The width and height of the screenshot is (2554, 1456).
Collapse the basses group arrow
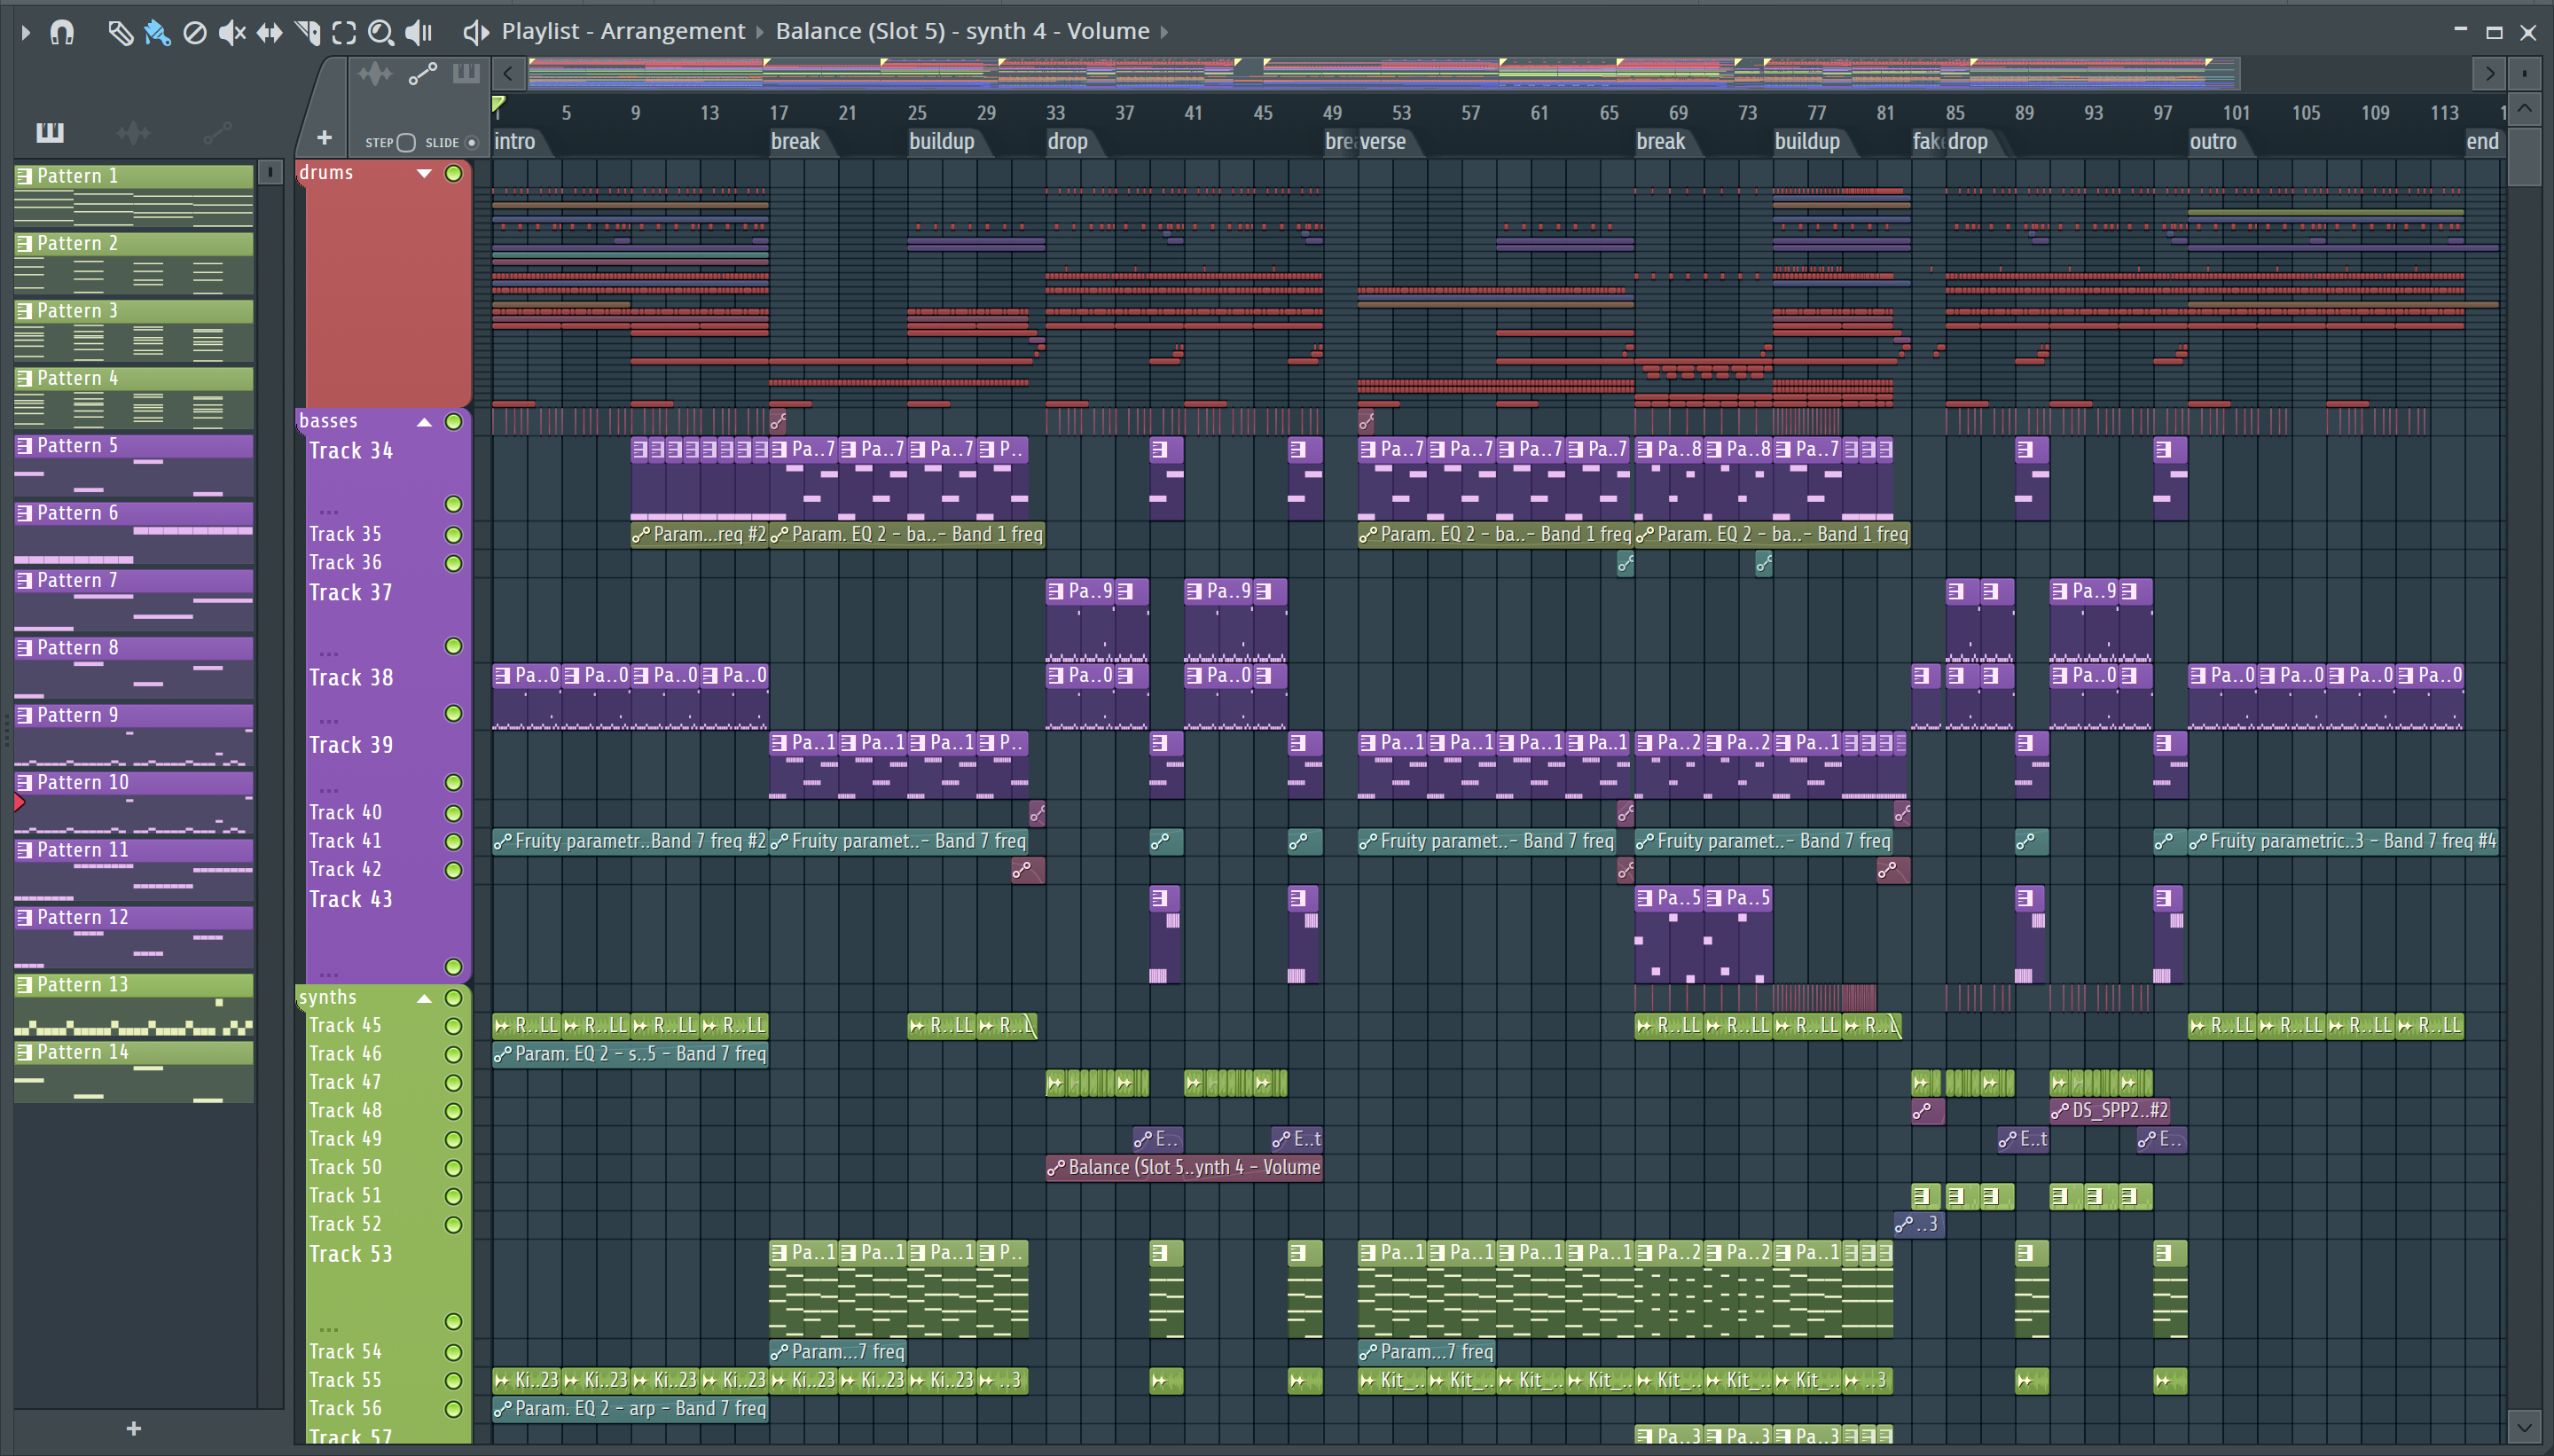tap(424, 421)
